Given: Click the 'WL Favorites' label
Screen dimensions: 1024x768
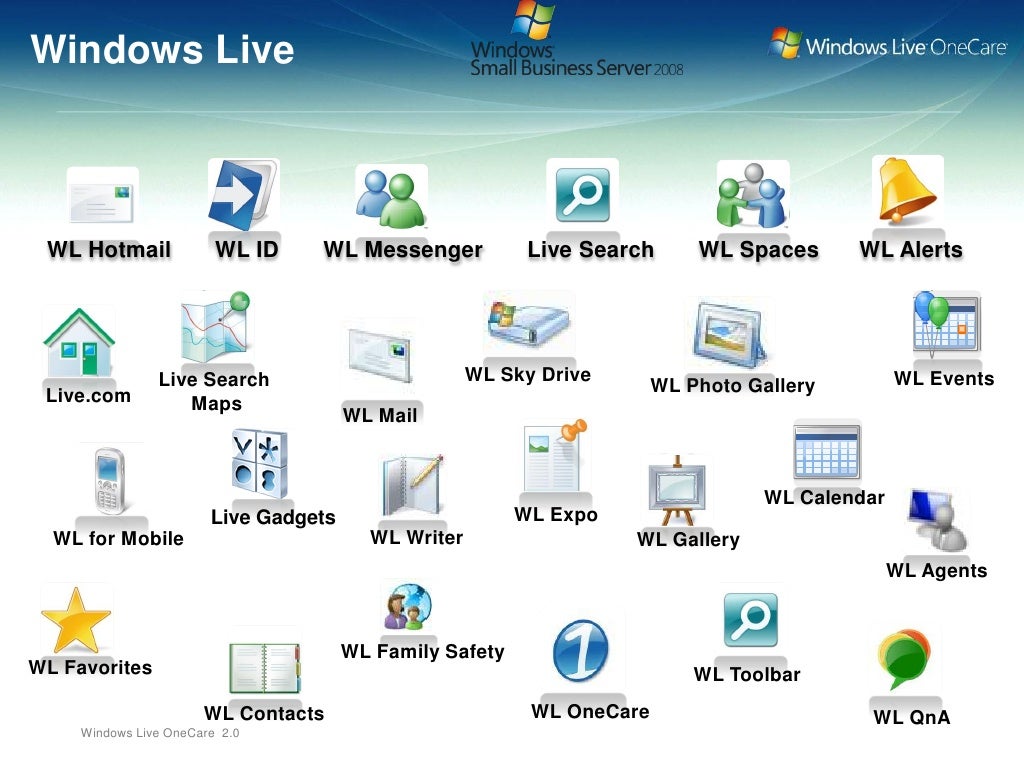Looking at the screenshot, I should point(90,667).
